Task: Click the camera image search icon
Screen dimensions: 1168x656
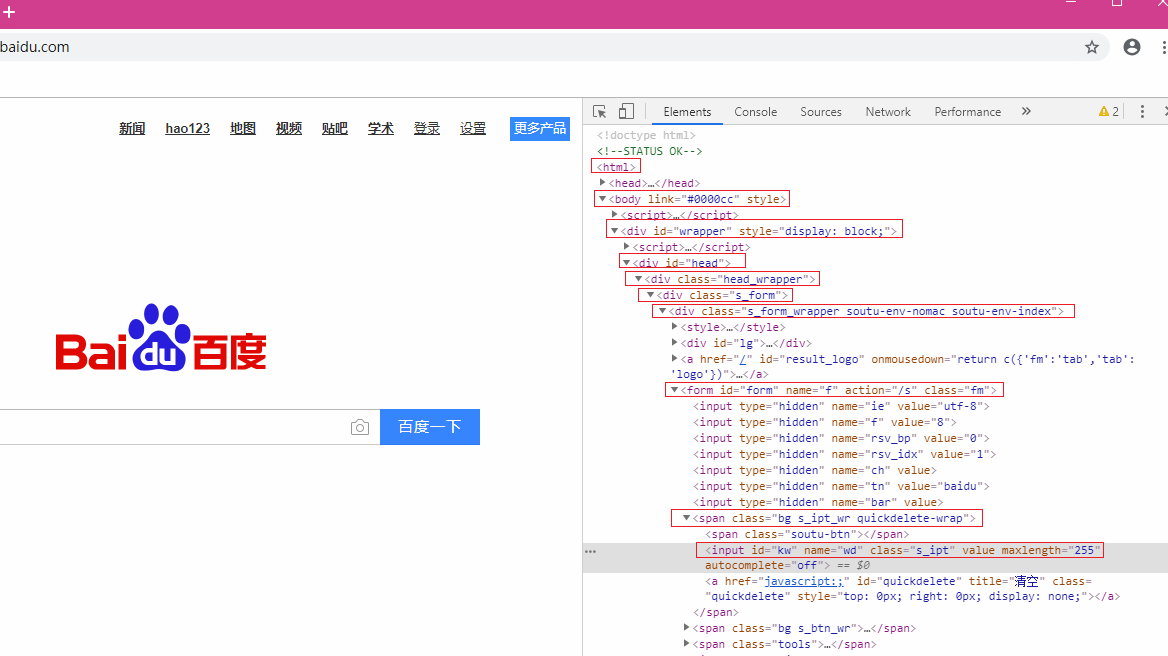Action: (360, 427)
